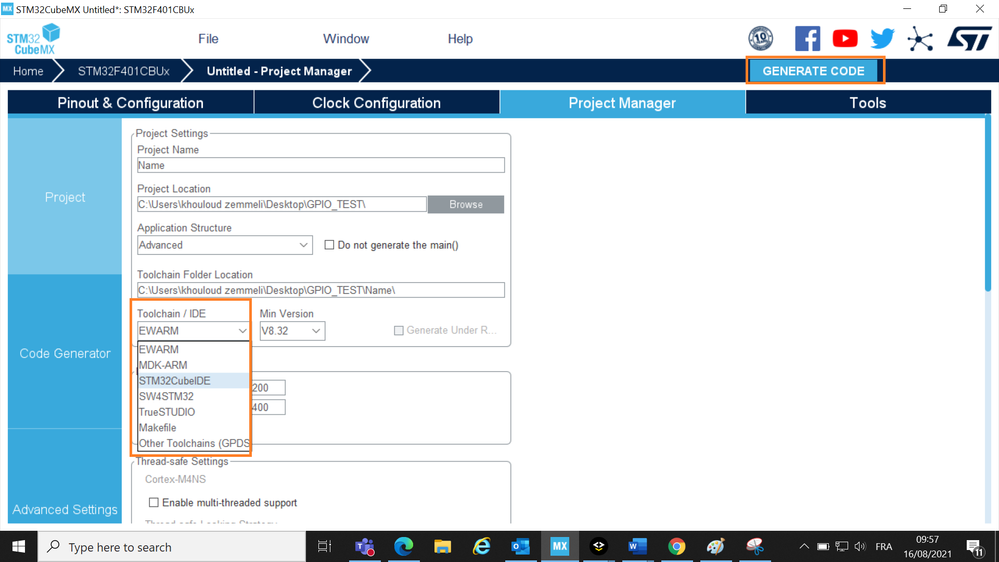The height and width of the screenshot is (562, 999).
Task: Launch Microsoft Edge from the taskbar
Action: pos(403,547)
